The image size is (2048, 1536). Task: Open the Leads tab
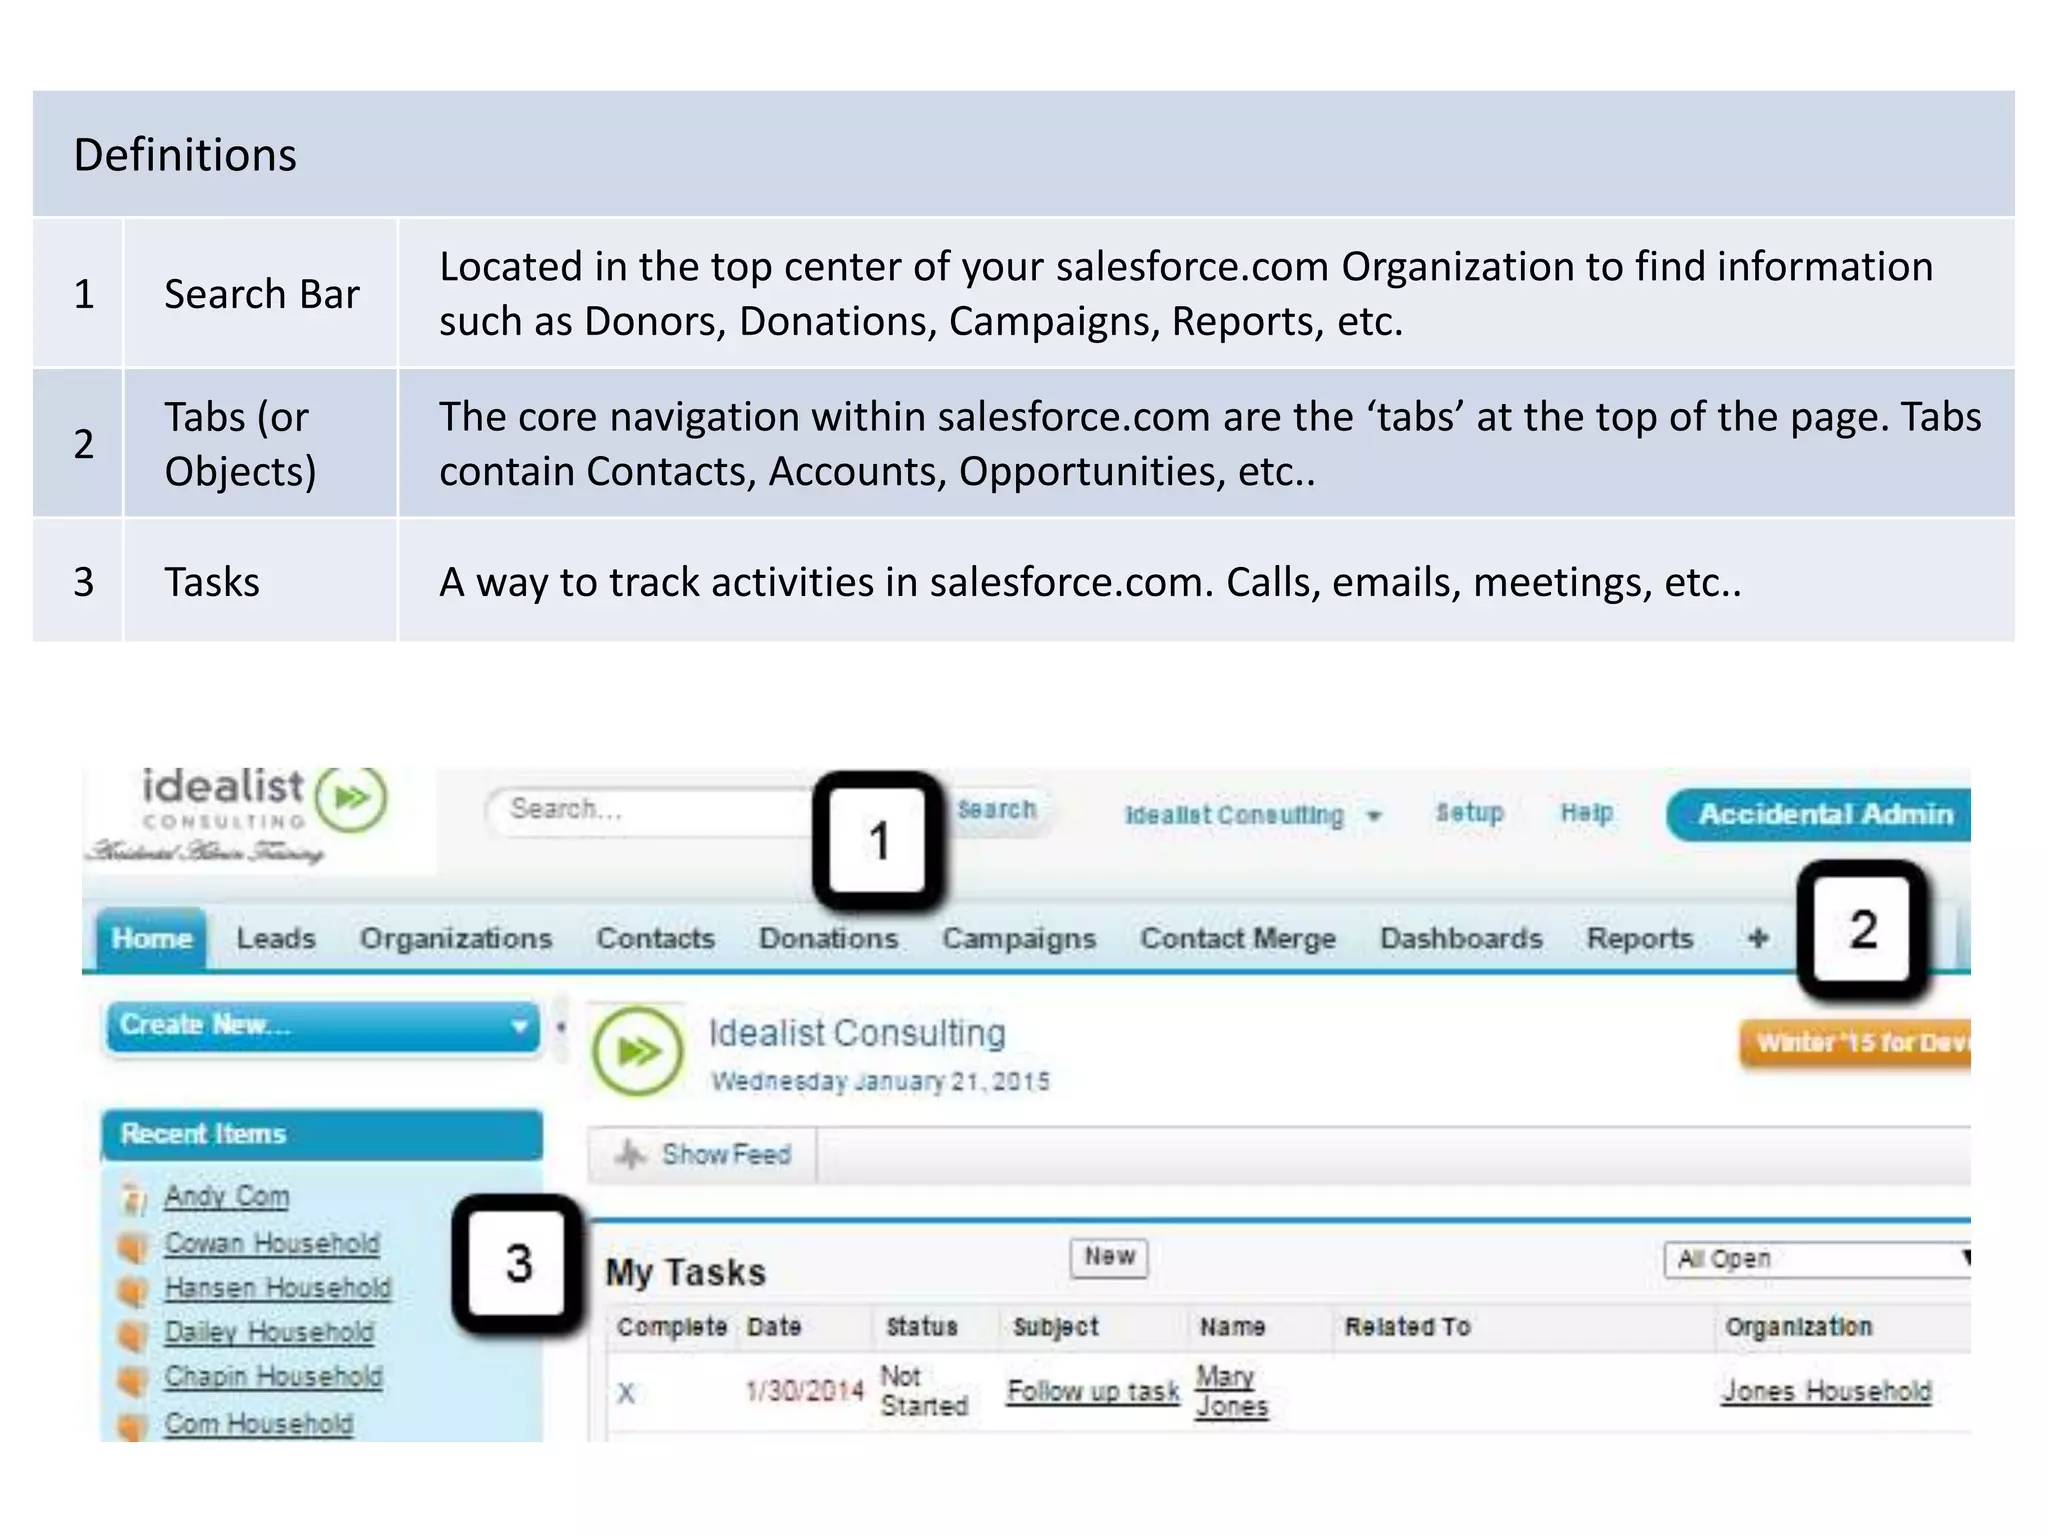tap(276, 938)
